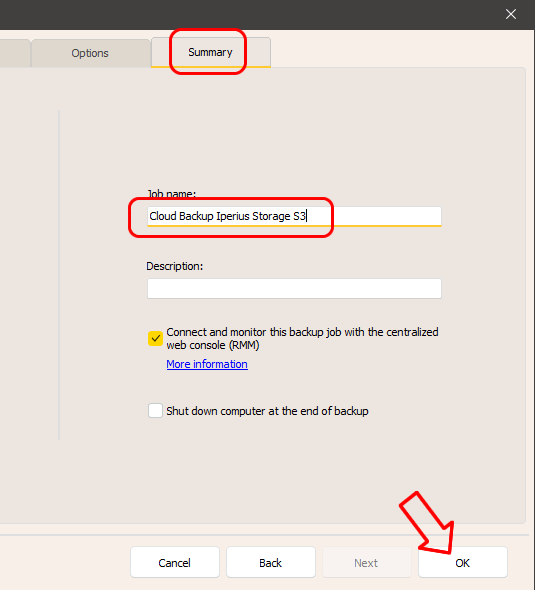Confirm the backup job with OK

tap(463, 563)
